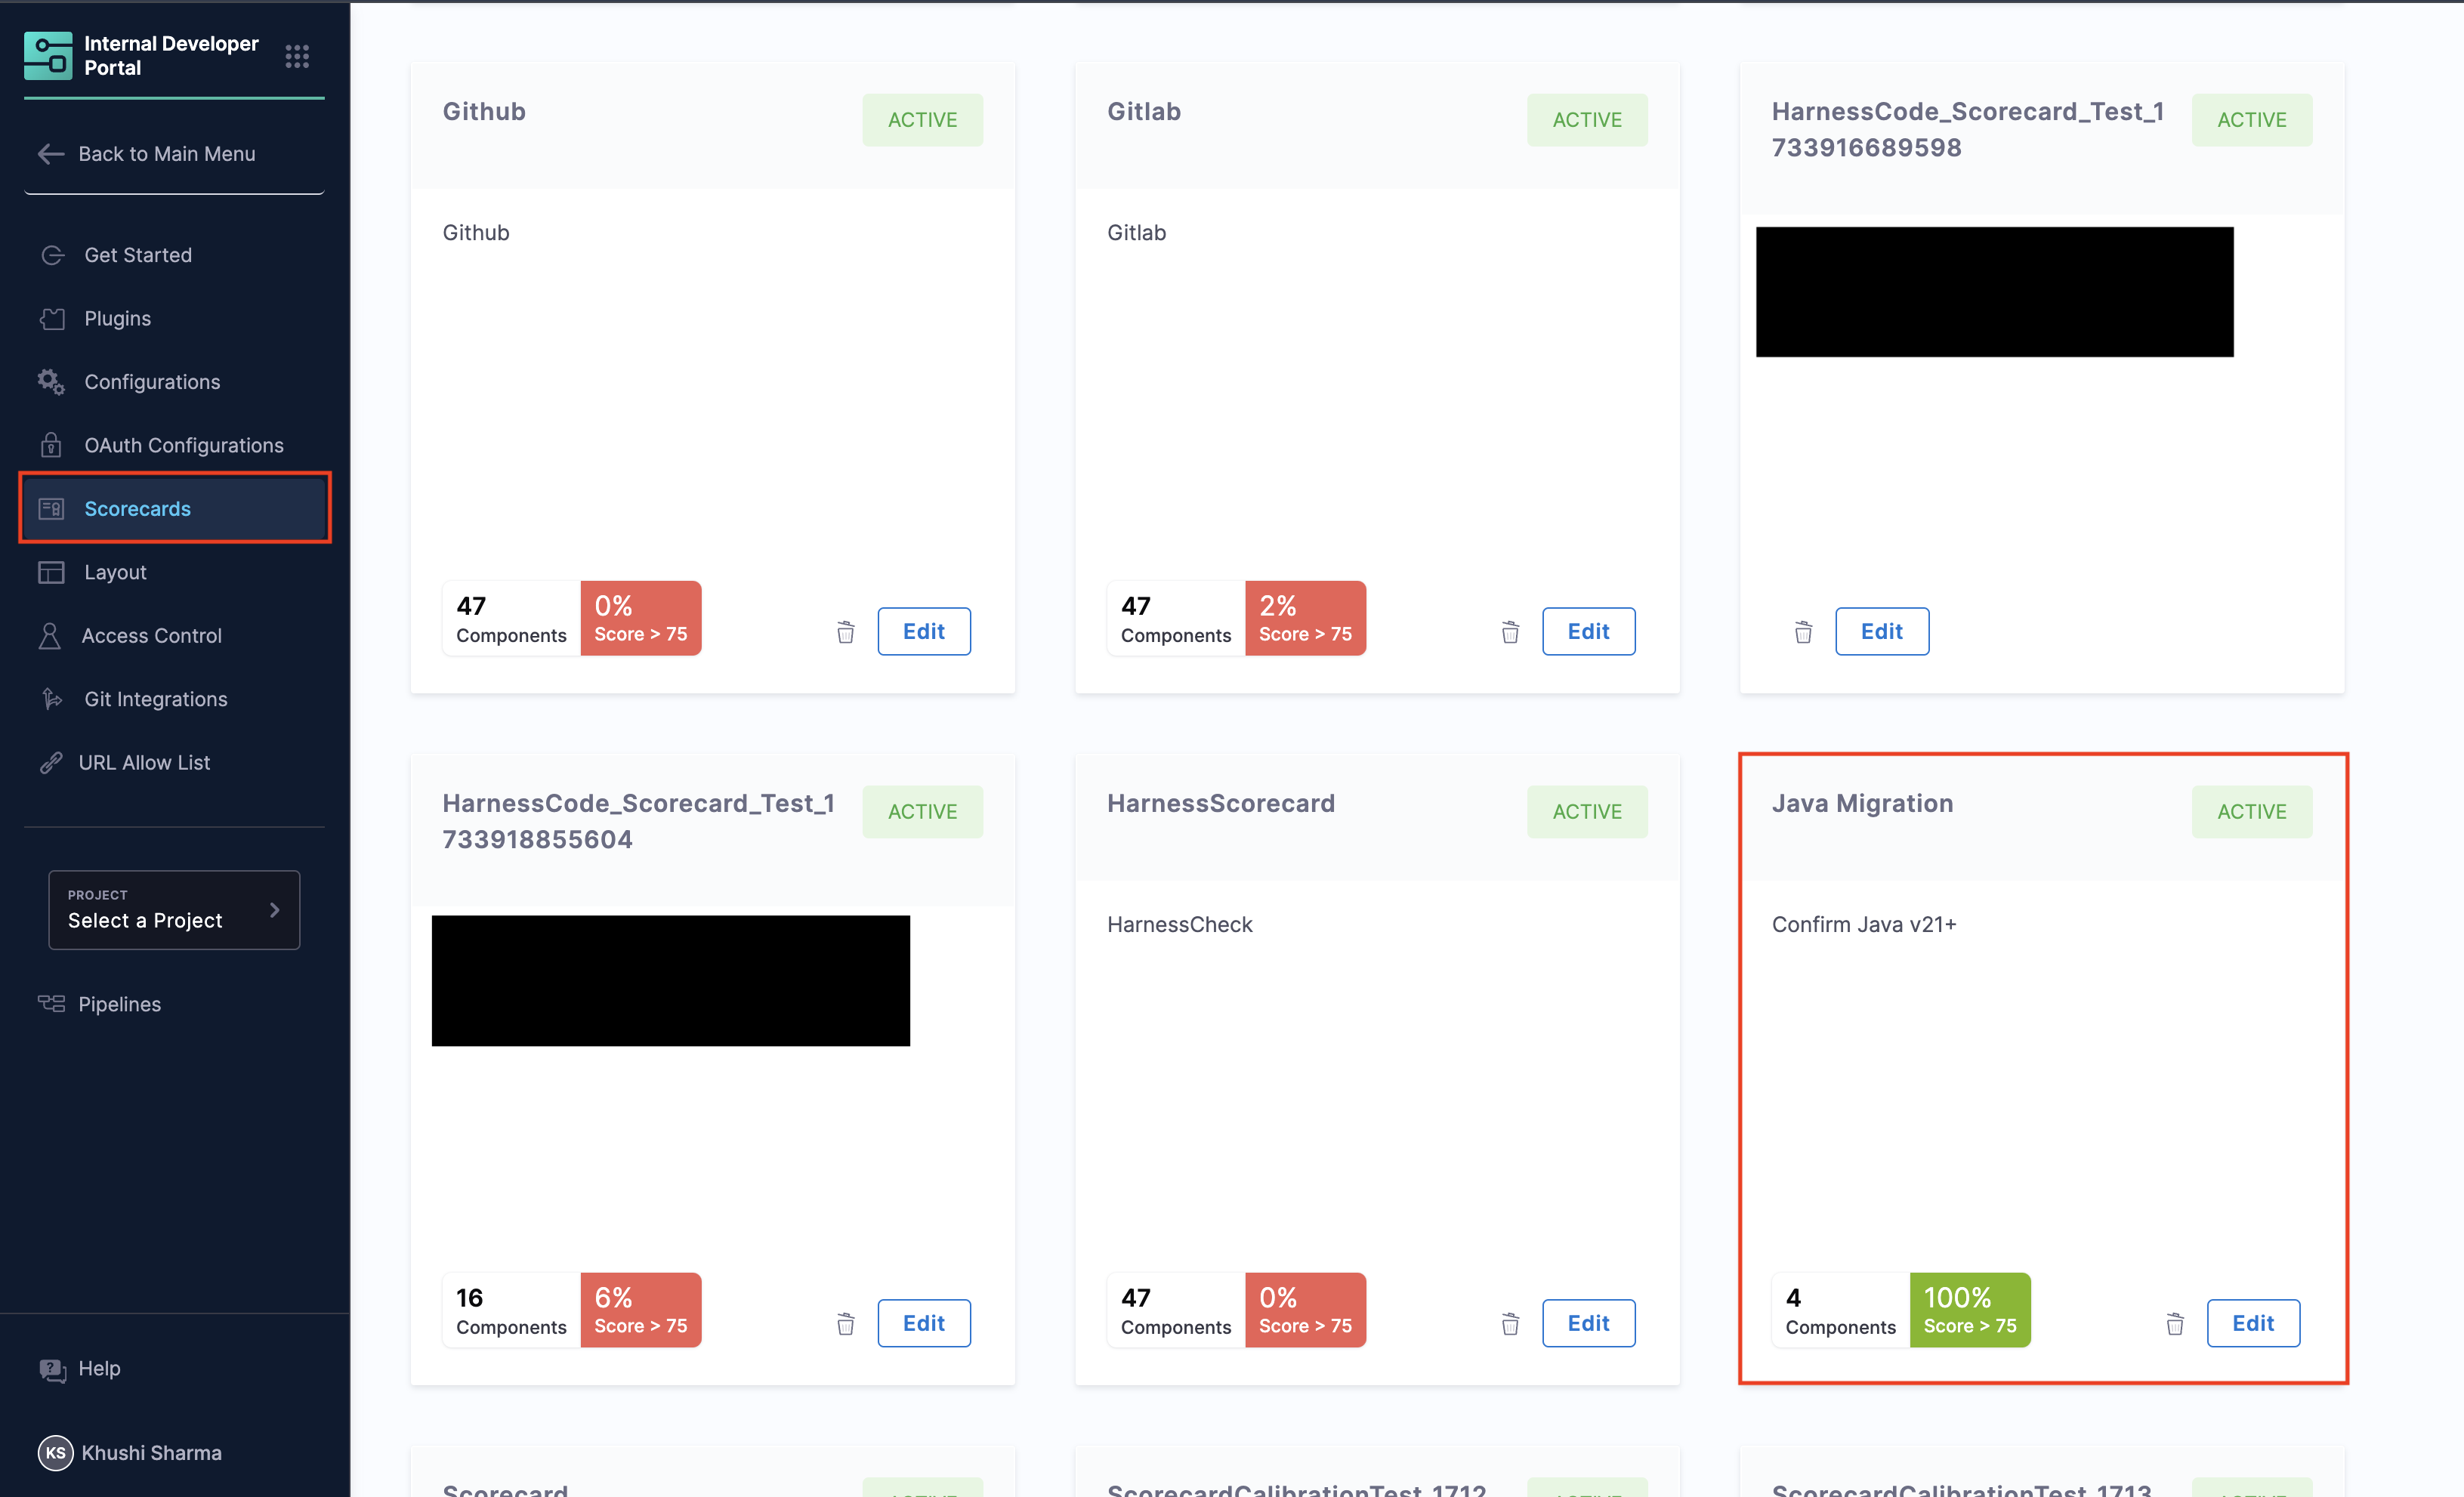Delete the Java Migration scorecard
The height and width of the screenshot is (1497, 2464).
2174,1324
